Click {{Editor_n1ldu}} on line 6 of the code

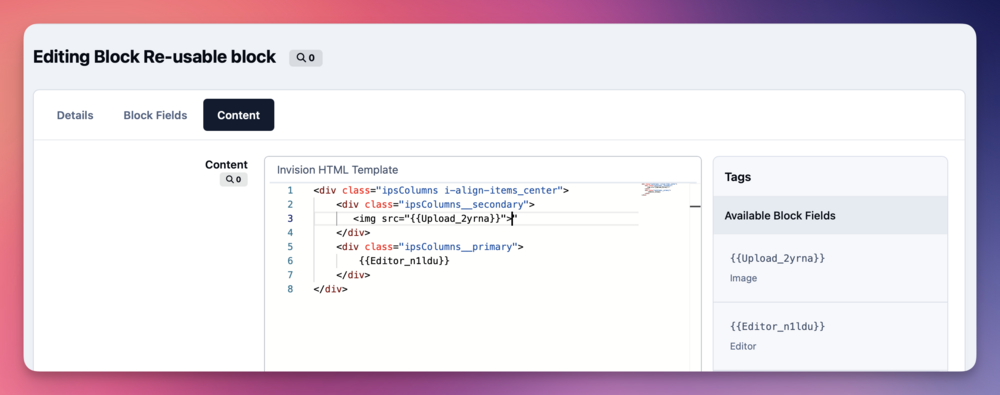point(404,260)
